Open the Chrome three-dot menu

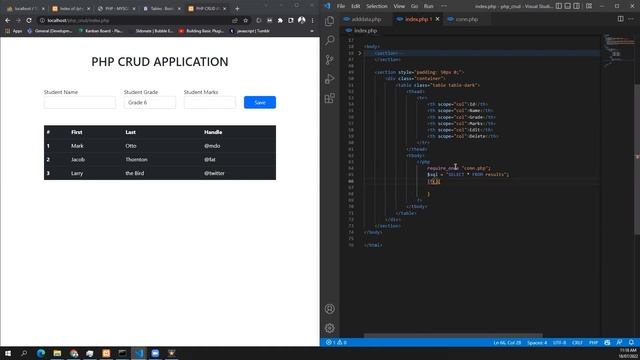[313, 20]
